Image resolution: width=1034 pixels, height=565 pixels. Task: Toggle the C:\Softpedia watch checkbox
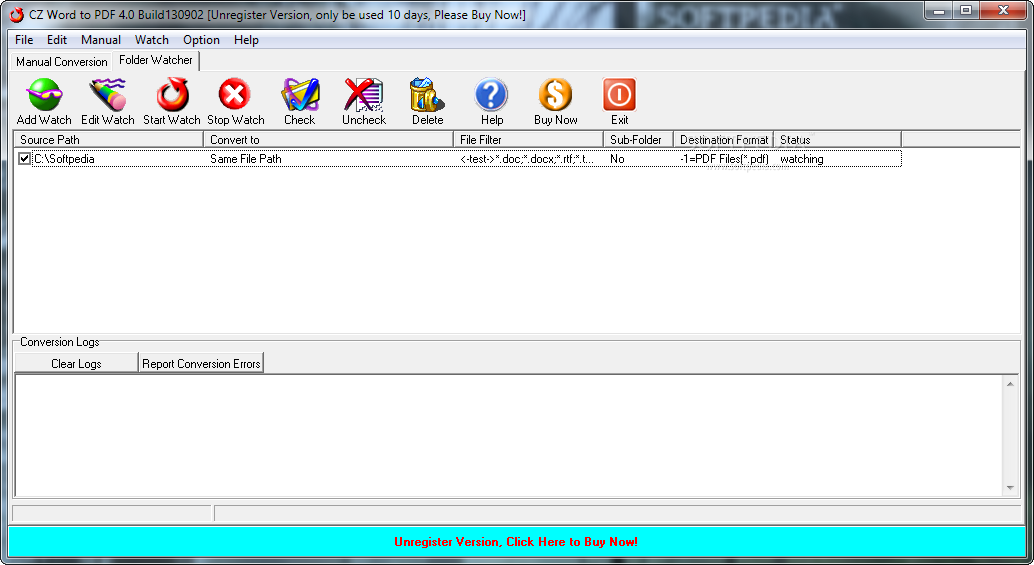24,159
